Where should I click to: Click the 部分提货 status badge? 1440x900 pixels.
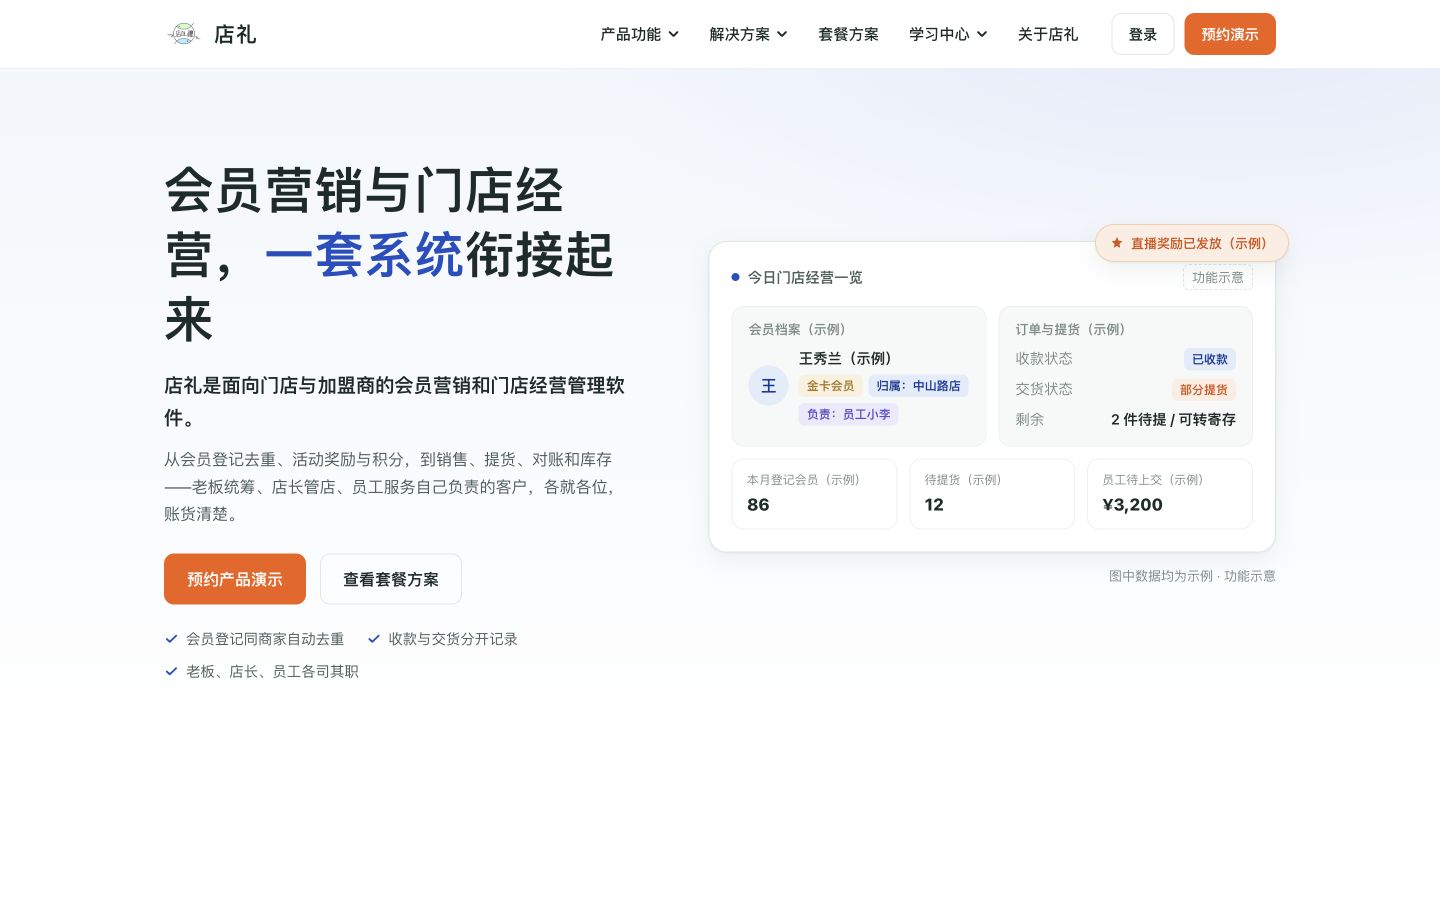pyautogui.click(x=1204, y=390)
